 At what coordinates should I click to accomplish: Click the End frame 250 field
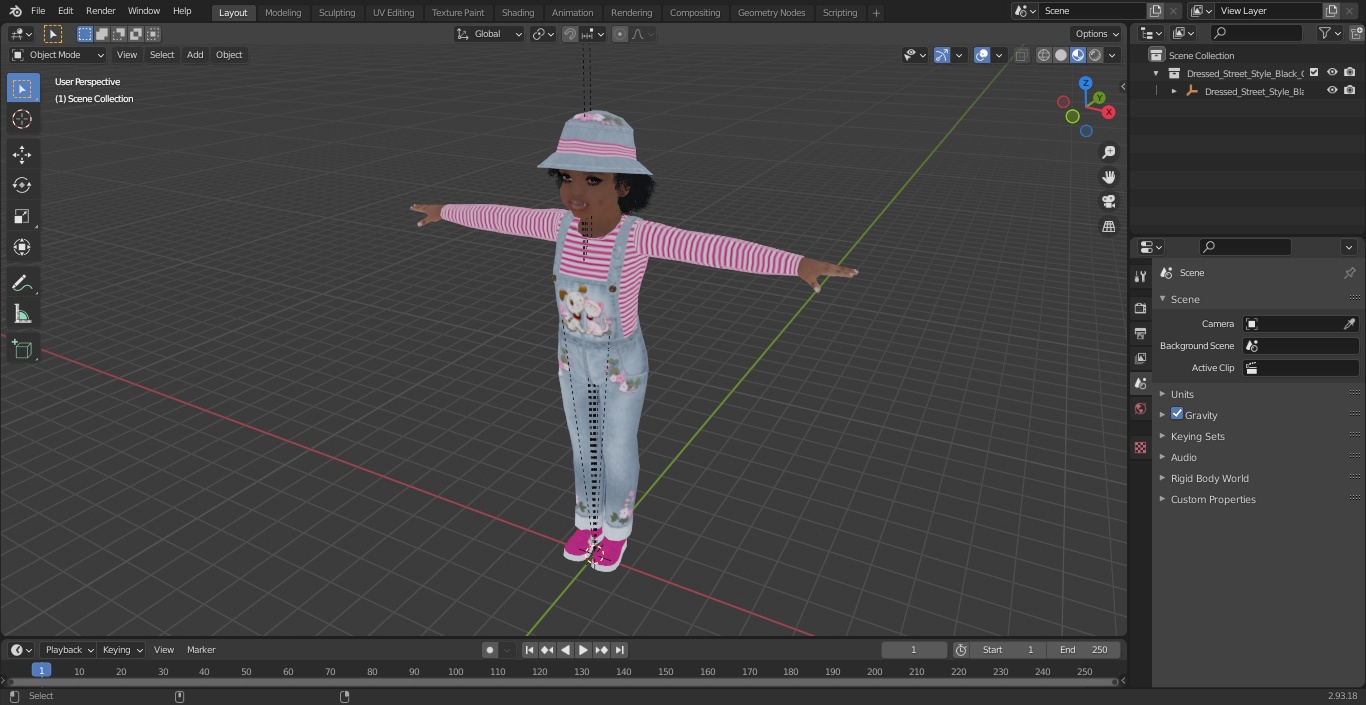point(1085,650)
